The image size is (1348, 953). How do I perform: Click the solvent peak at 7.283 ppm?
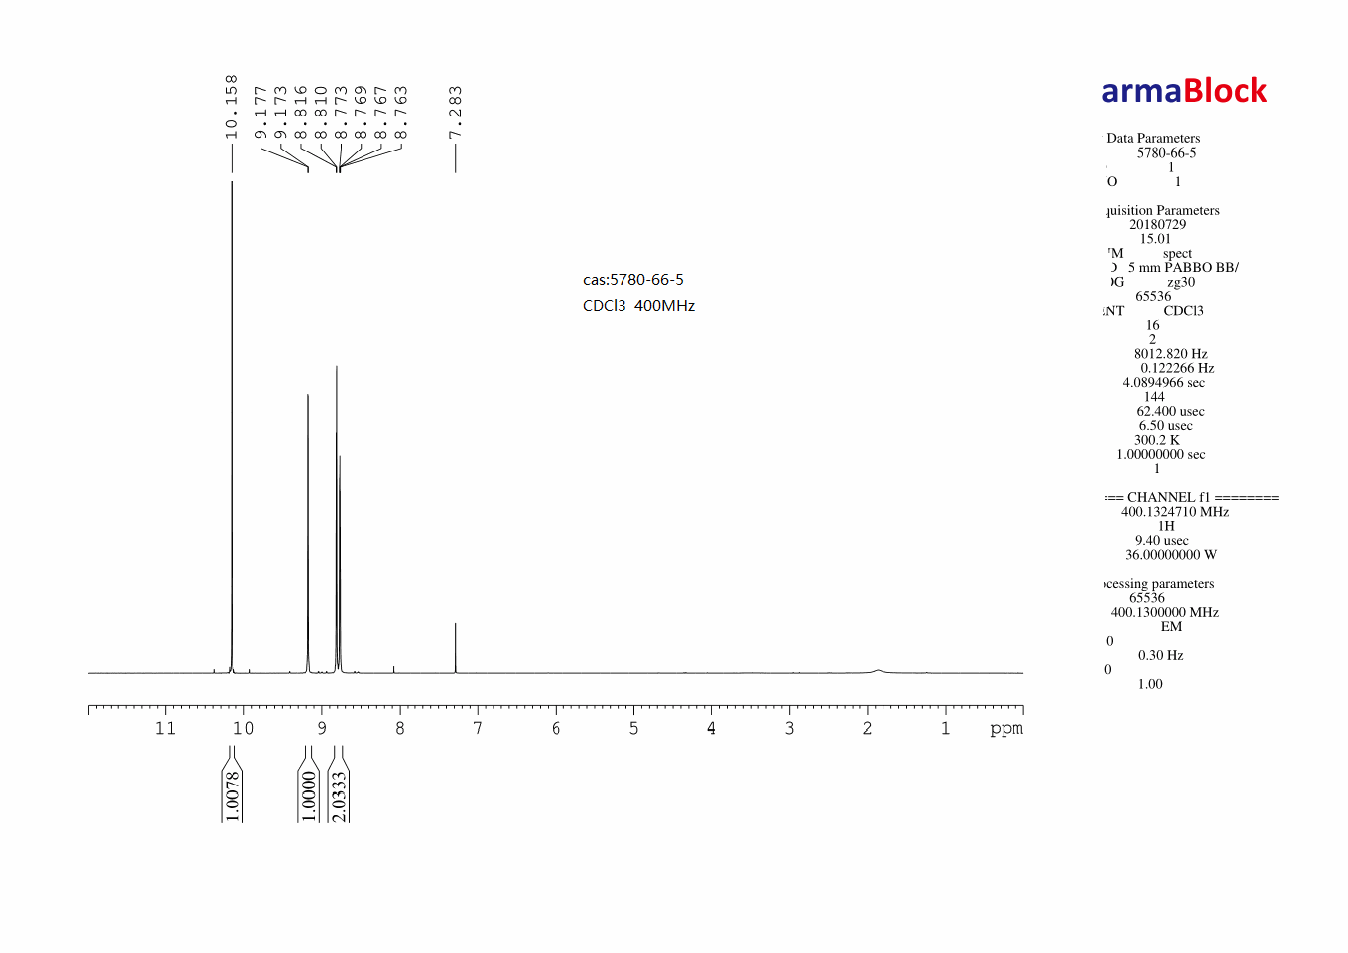click(456, 648)
